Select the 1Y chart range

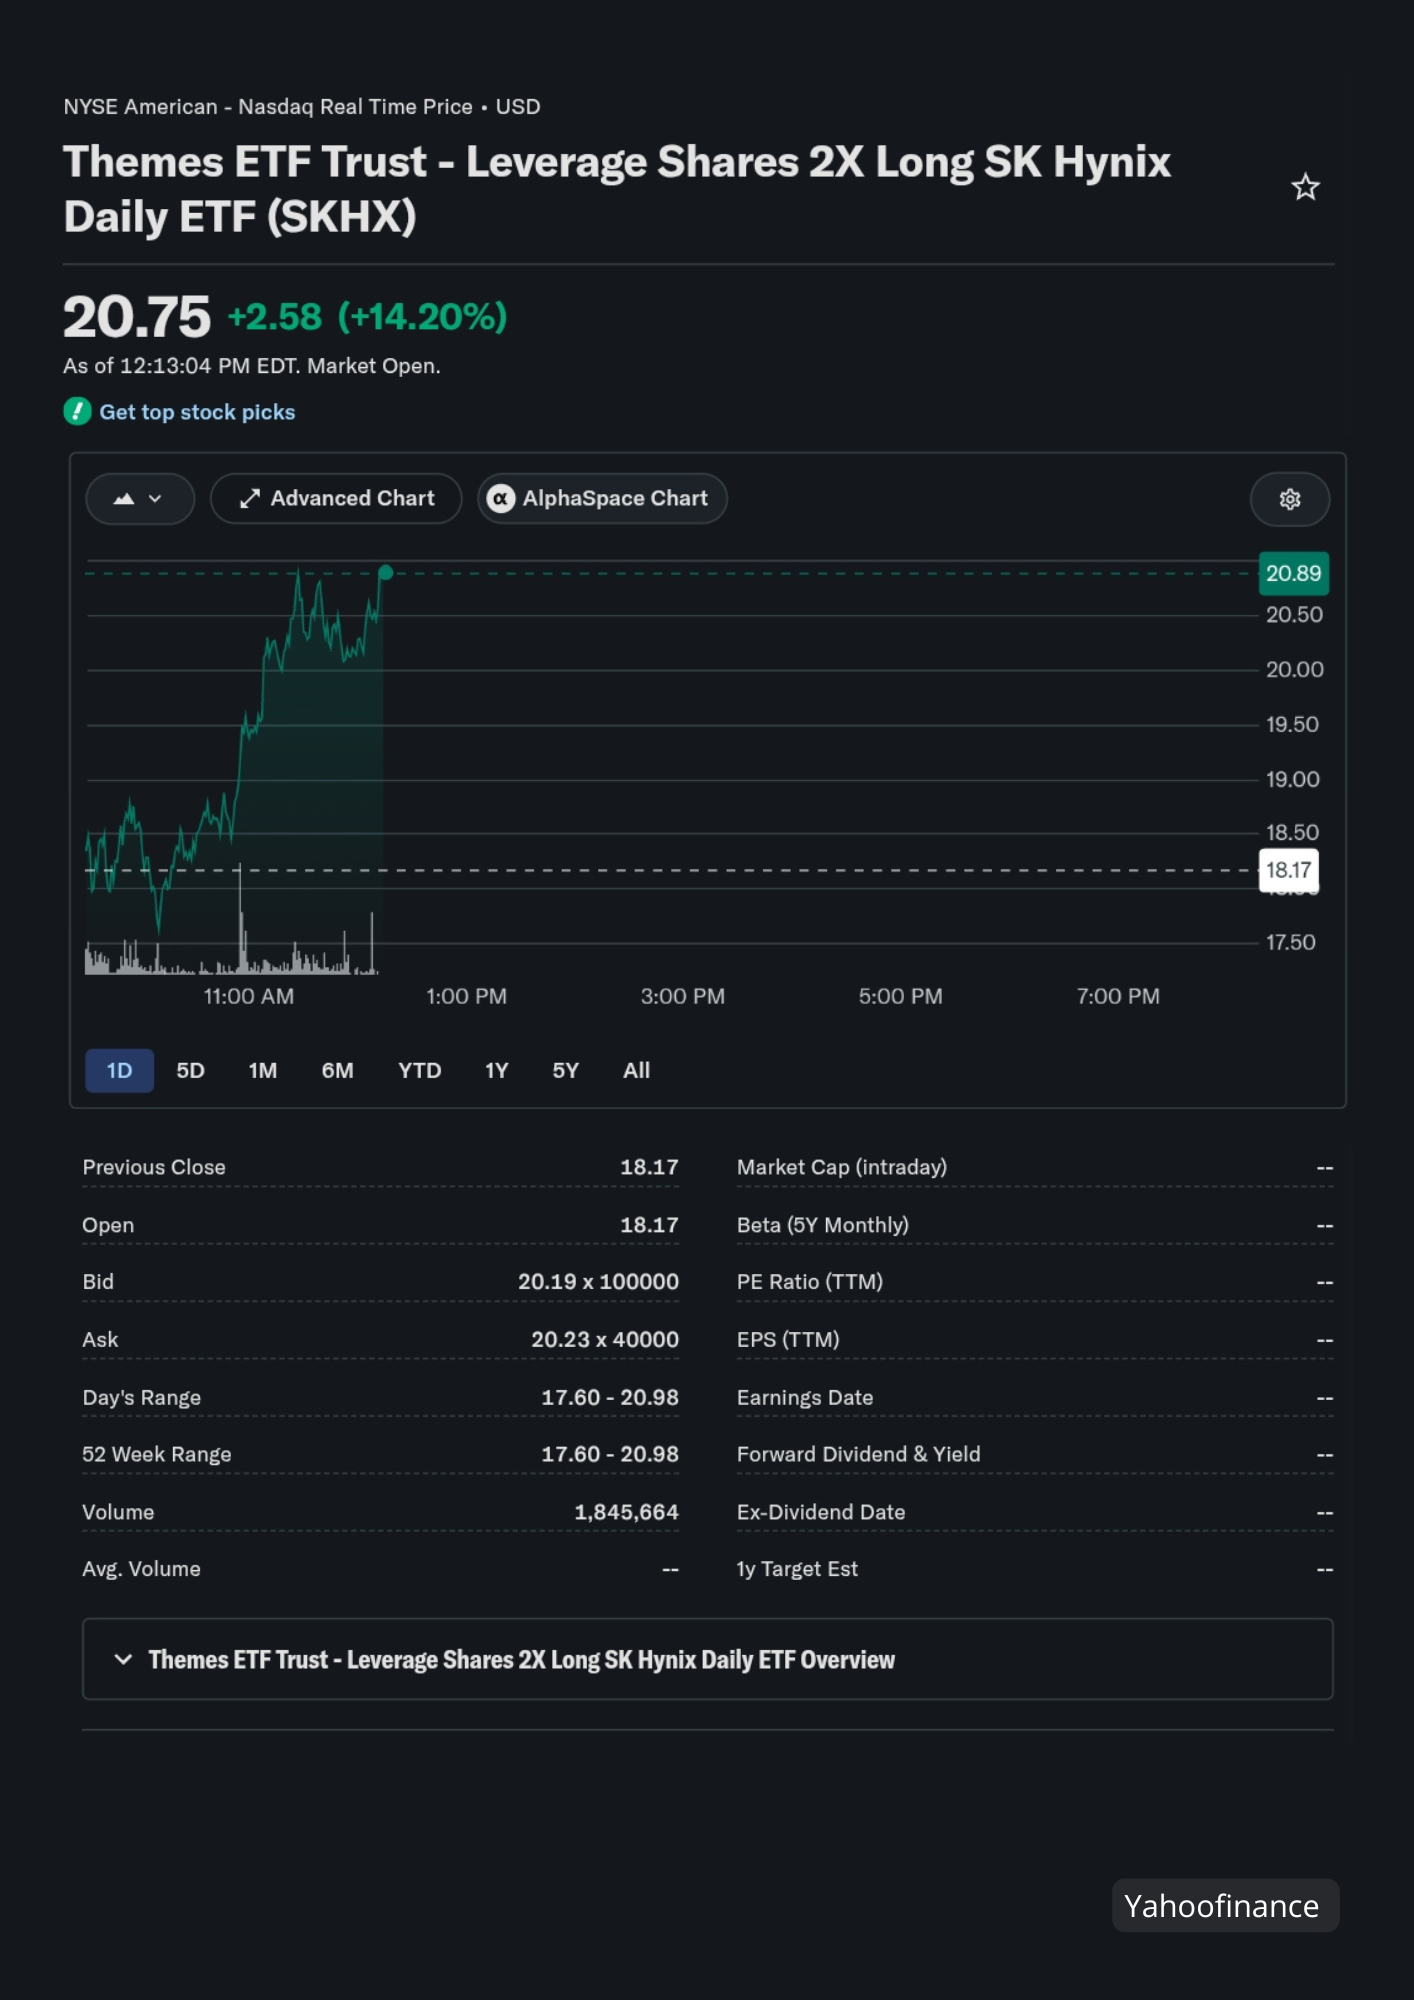point(496,1070)
